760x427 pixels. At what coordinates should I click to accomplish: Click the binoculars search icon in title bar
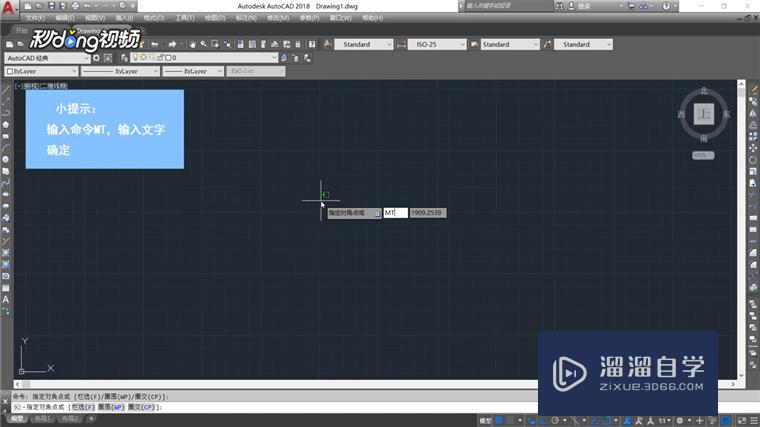pos(559,6)
